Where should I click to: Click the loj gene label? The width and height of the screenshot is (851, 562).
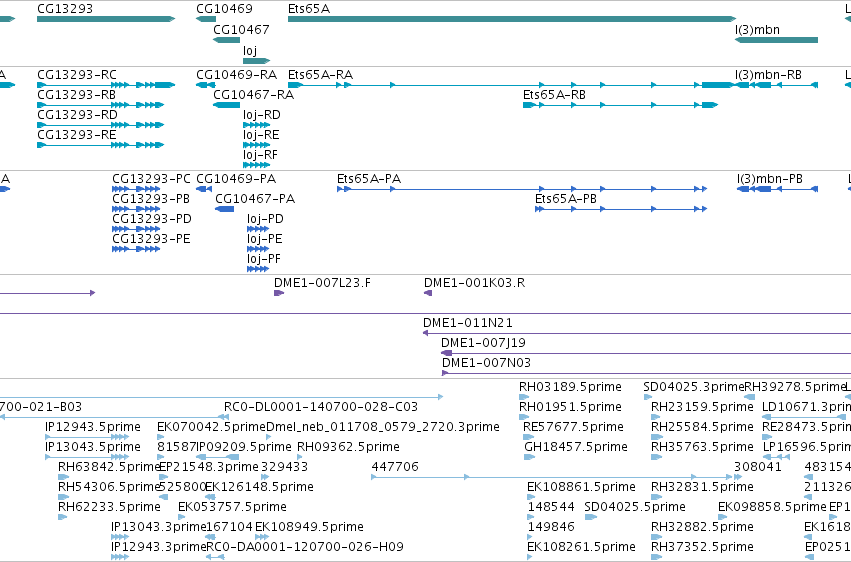[250, 50]
